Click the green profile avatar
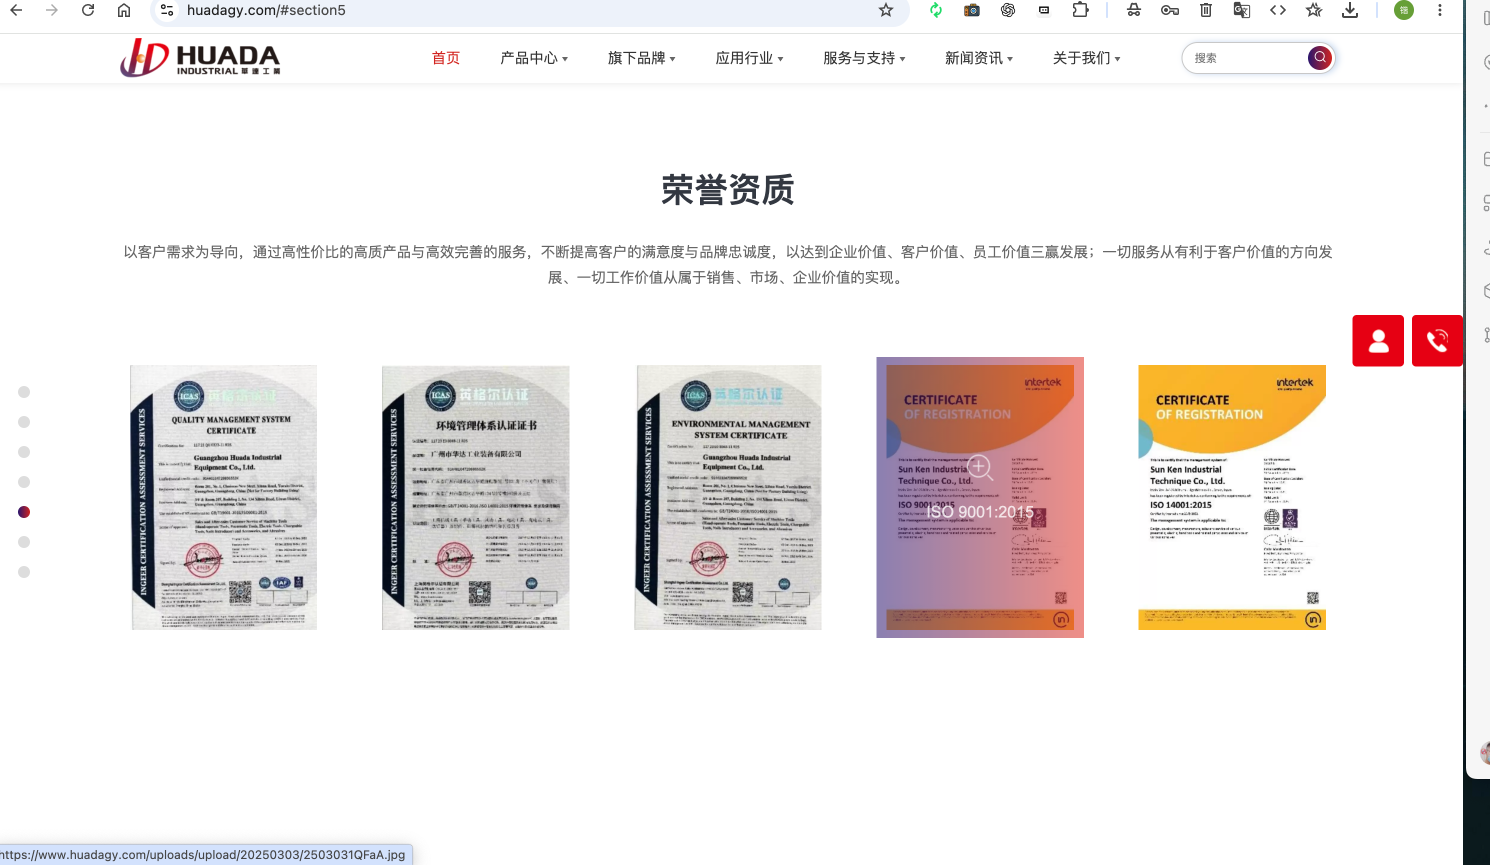Screen dimensions: 1490x865 tap(1404, 10)
